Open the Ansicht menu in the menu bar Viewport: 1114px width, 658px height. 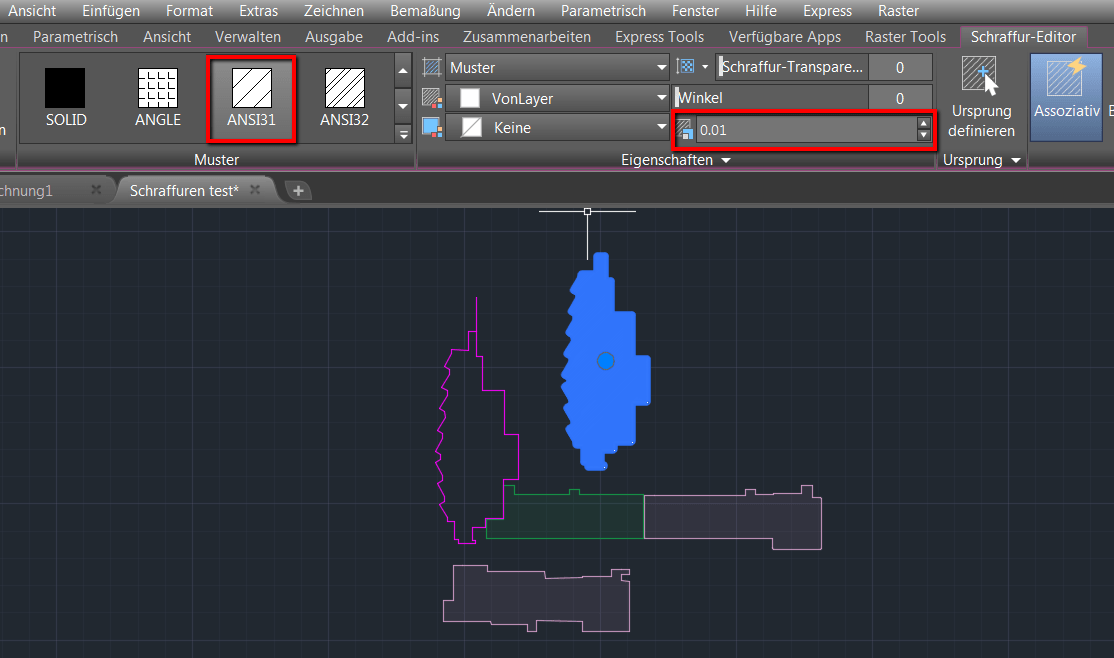click(32, 11)
